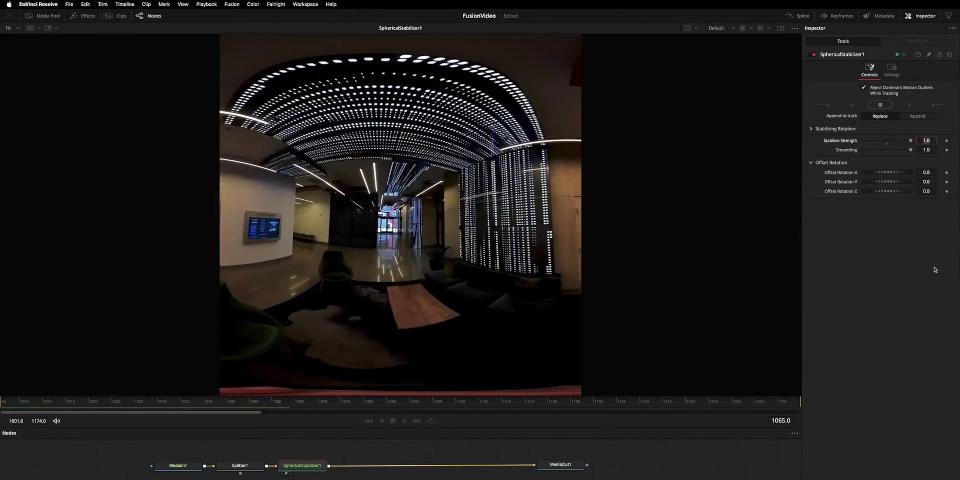Expand the Stabilizing Rotation section
Image resolution: width=960 pixels, height=480 pixels.
click(x=833, y=129)
